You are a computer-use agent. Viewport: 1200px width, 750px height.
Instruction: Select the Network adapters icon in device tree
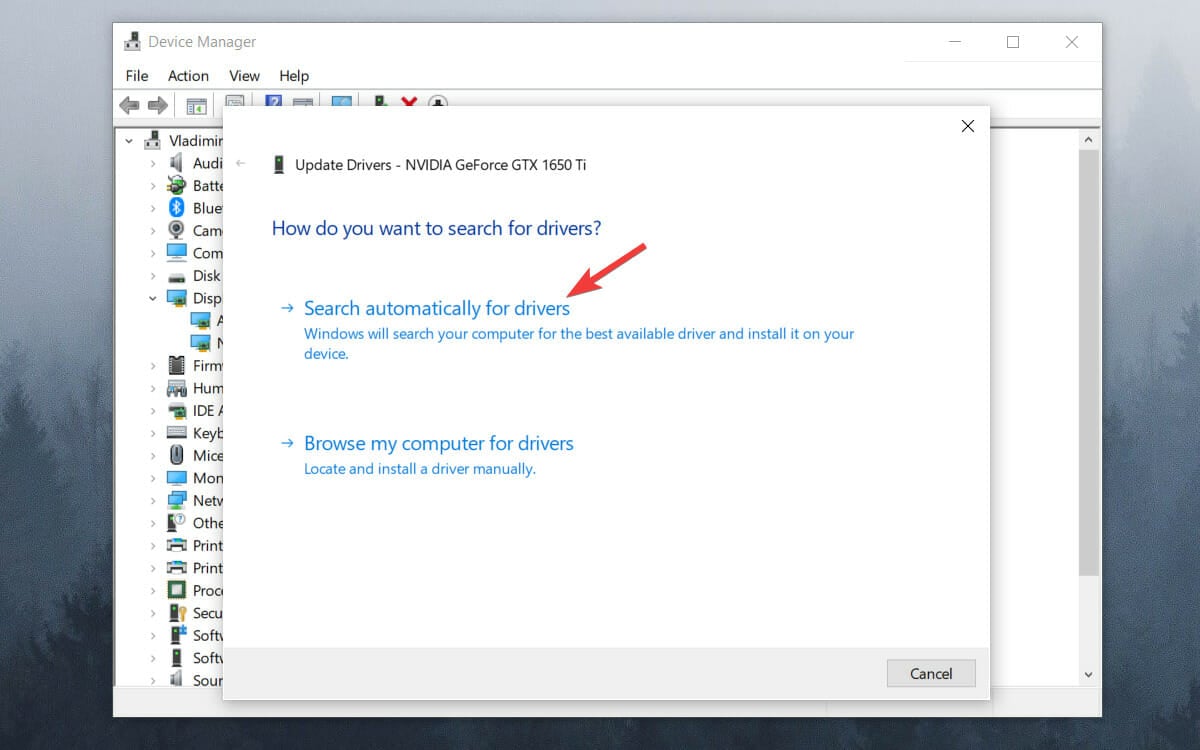177,500
